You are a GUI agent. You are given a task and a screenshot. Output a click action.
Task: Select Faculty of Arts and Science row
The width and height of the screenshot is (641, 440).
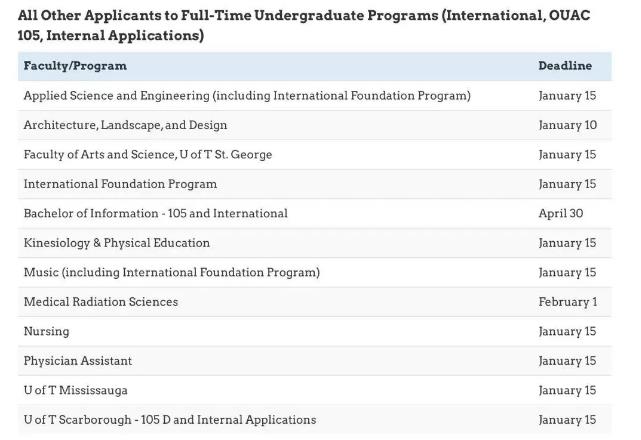click(147, 155)
